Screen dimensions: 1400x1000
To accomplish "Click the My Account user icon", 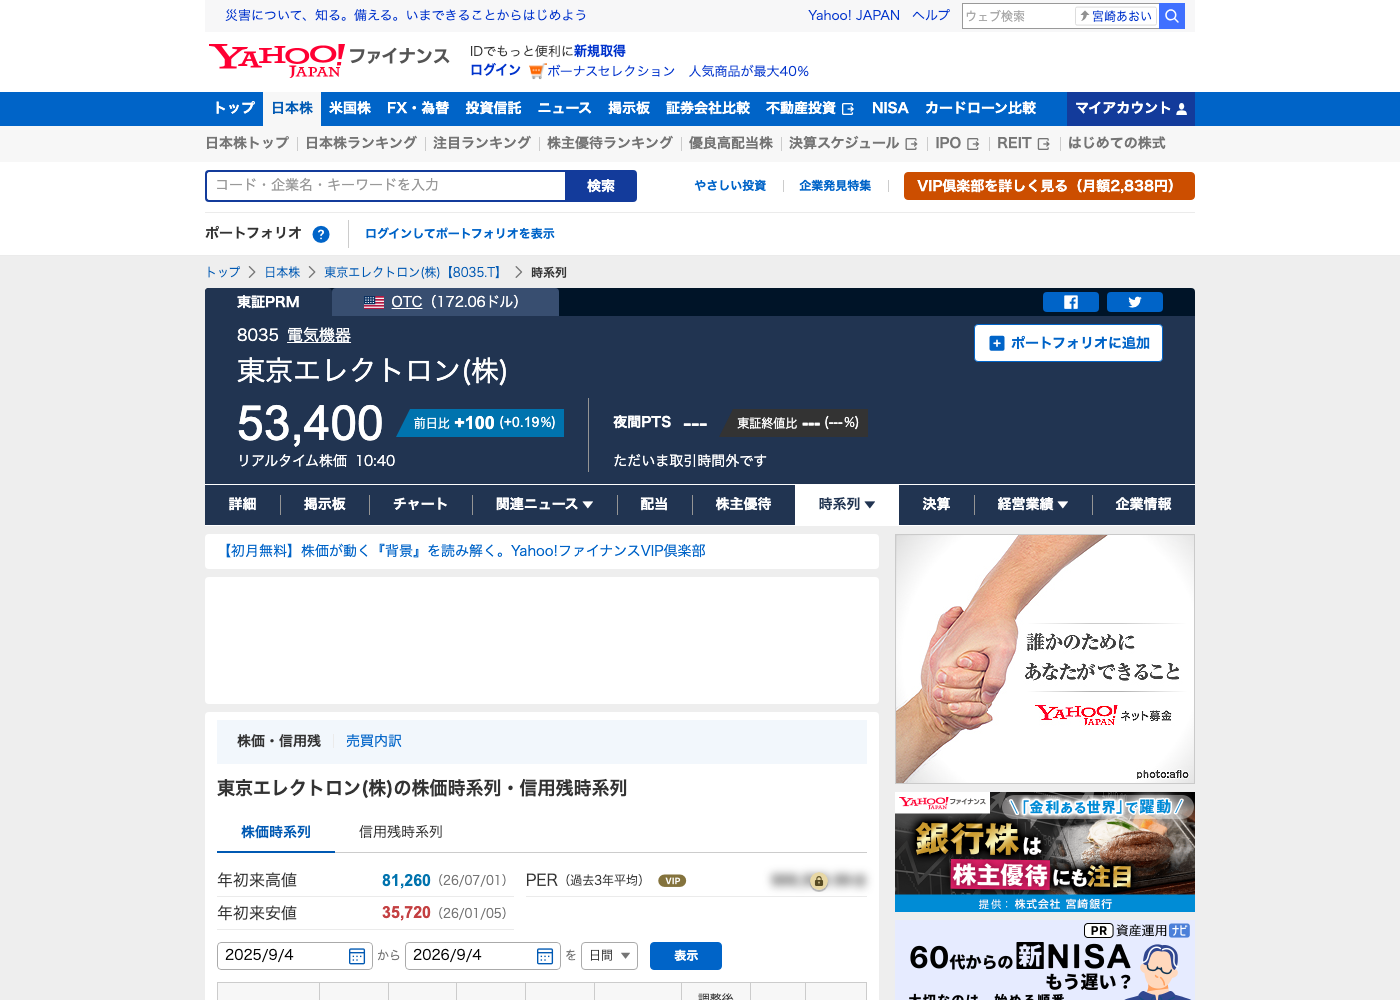I will click(x=1181, y=109).
